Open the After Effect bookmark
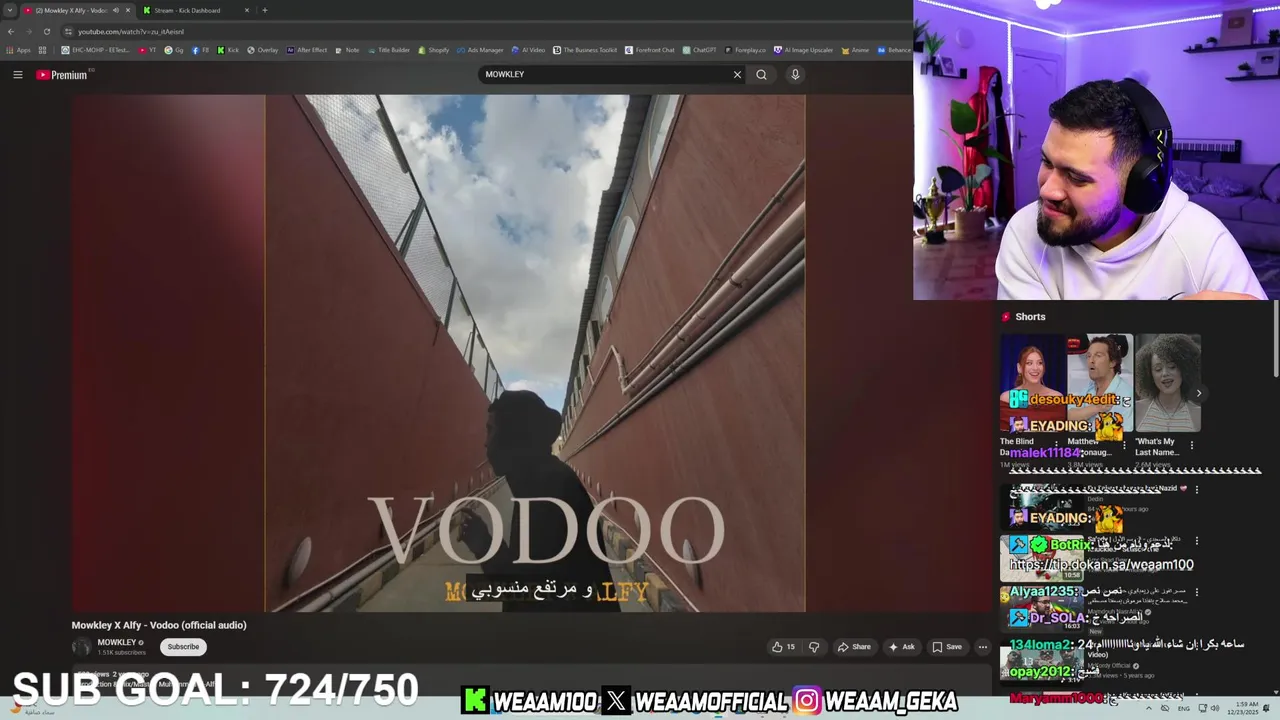The image size is (1280, 720). [x=307, y=50]
